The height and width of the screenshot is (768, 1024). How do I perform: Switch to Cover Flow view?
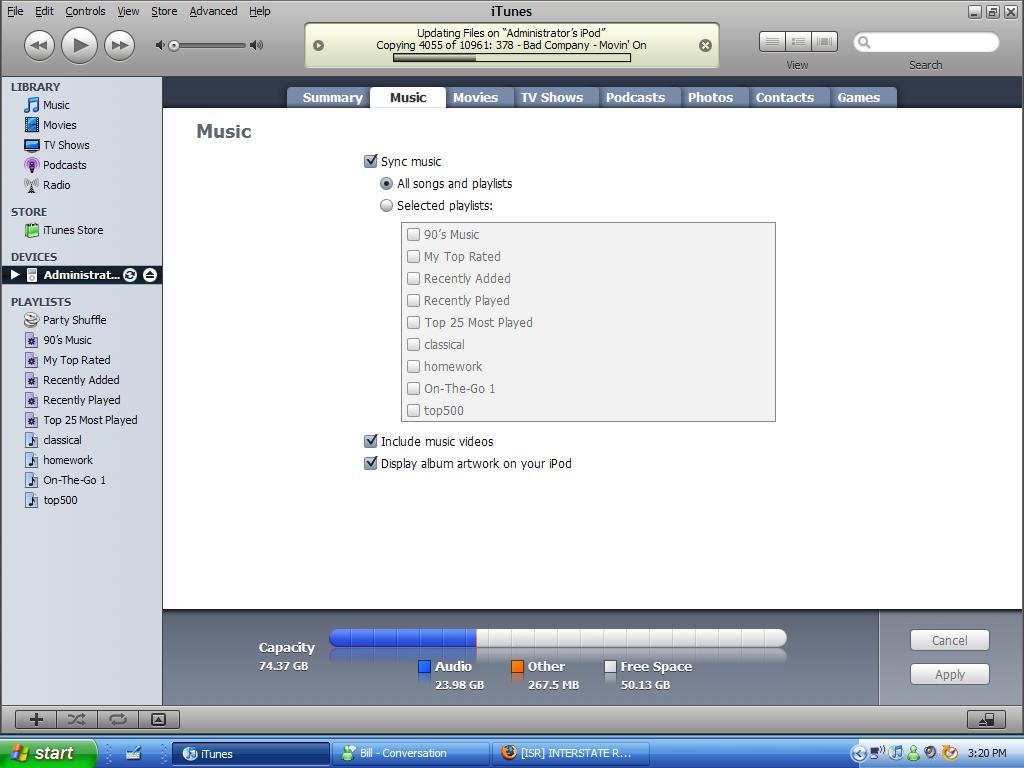(824, 42)
